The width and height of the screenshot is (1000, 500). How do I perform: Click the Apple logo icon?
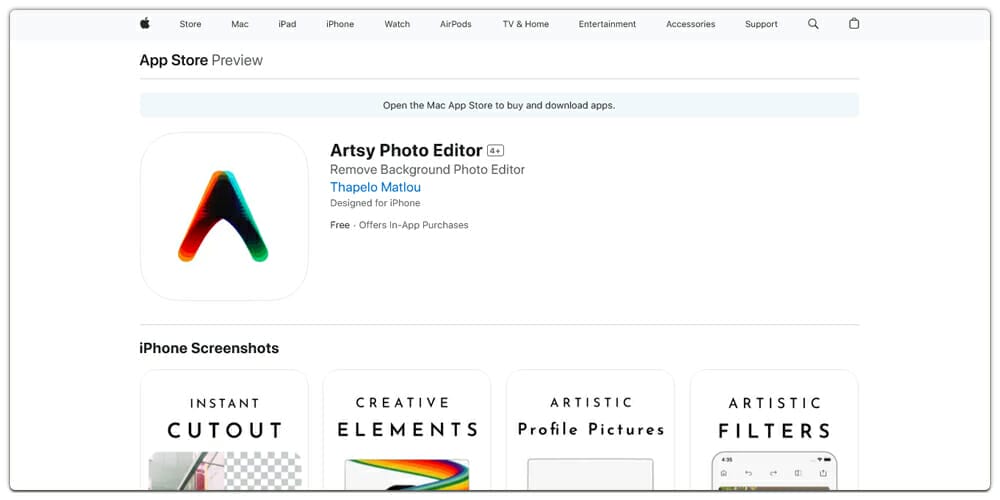pos(145,24)
